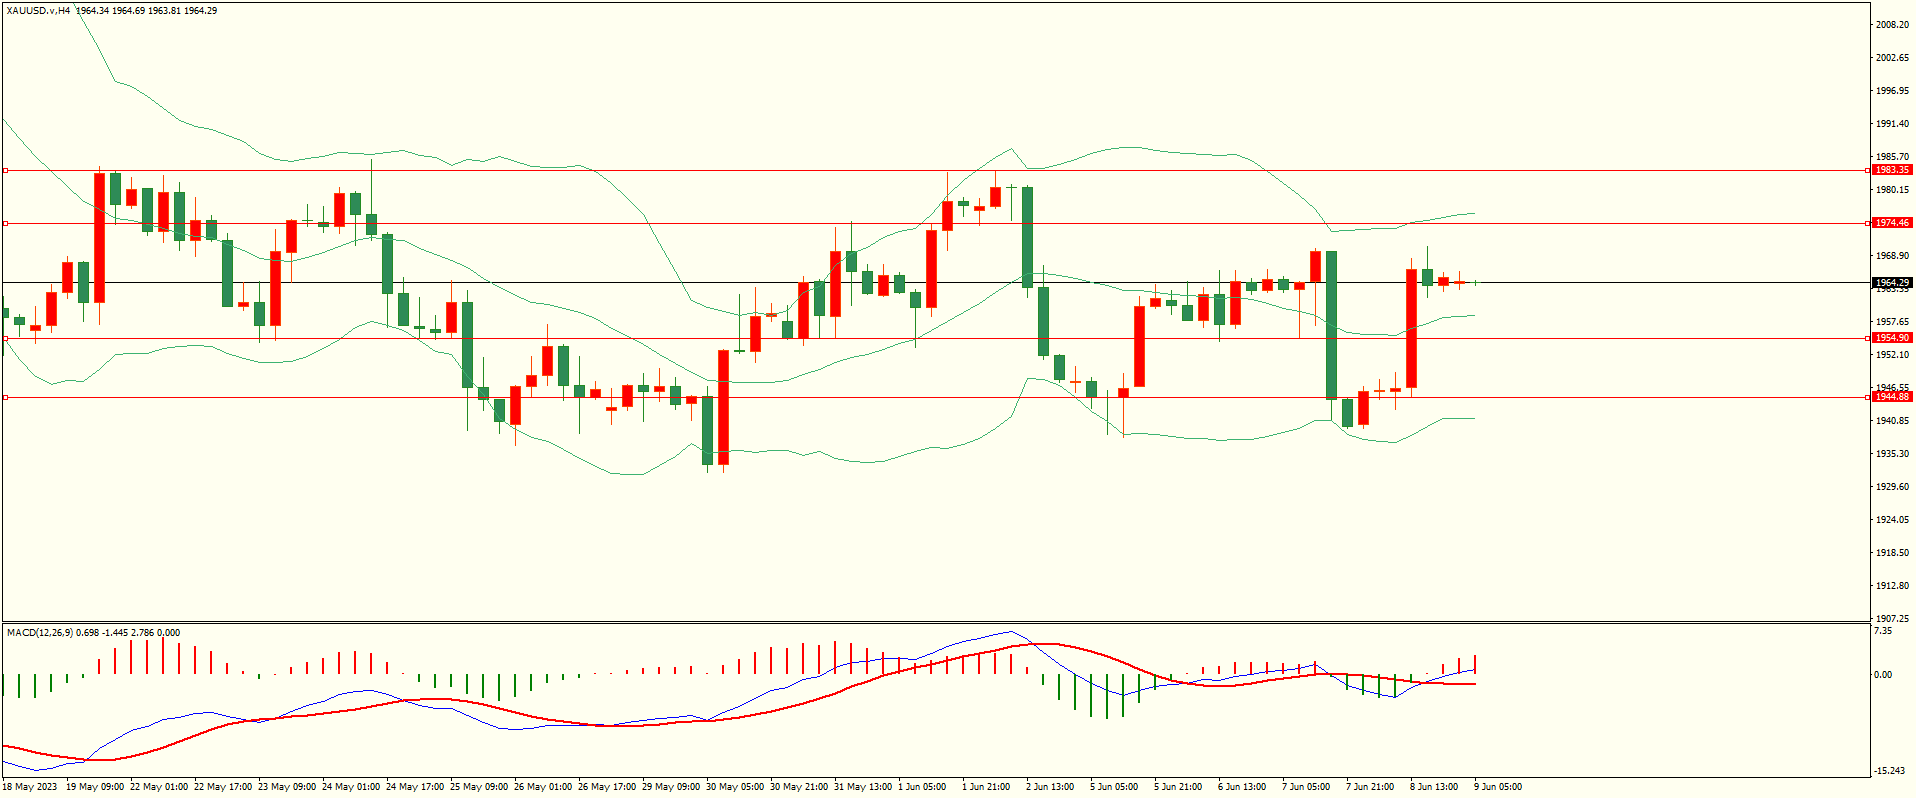
Task: Click the 7 Jun 21:00 time label
Action: pos(1370,787)
